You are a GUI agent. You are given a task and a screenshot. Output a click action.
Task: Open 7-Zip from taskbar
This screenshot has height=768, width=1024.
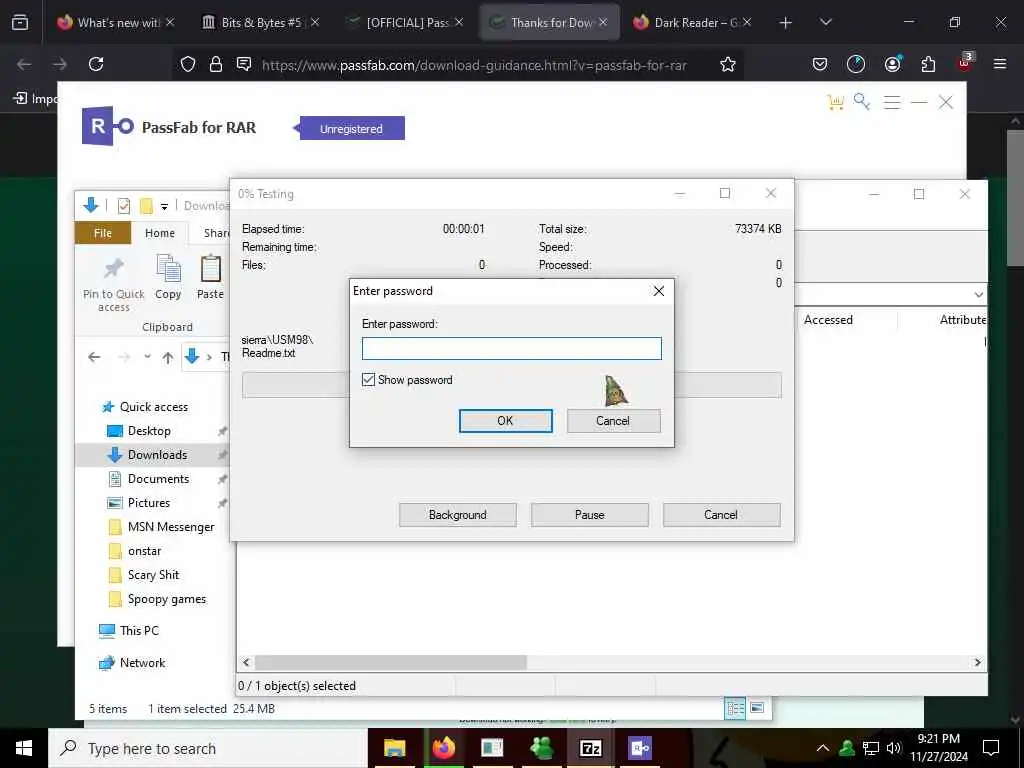[590, 748]
